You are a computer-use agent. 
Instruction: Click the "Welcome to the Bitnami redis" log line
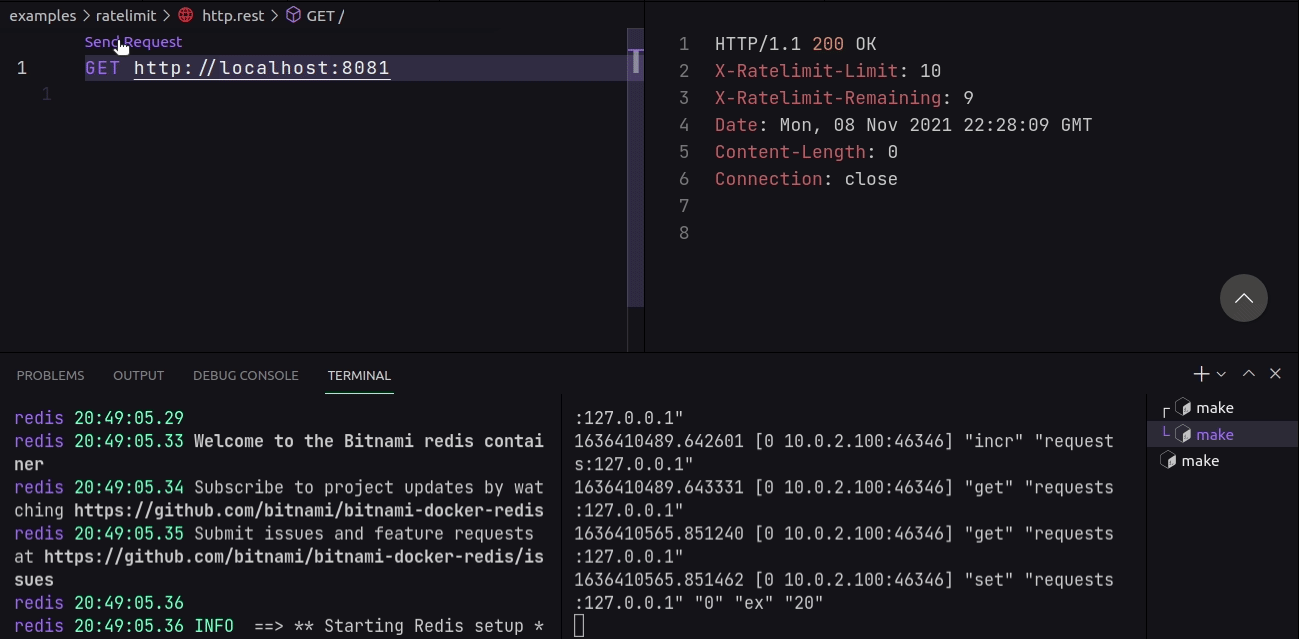click(279, 452)
